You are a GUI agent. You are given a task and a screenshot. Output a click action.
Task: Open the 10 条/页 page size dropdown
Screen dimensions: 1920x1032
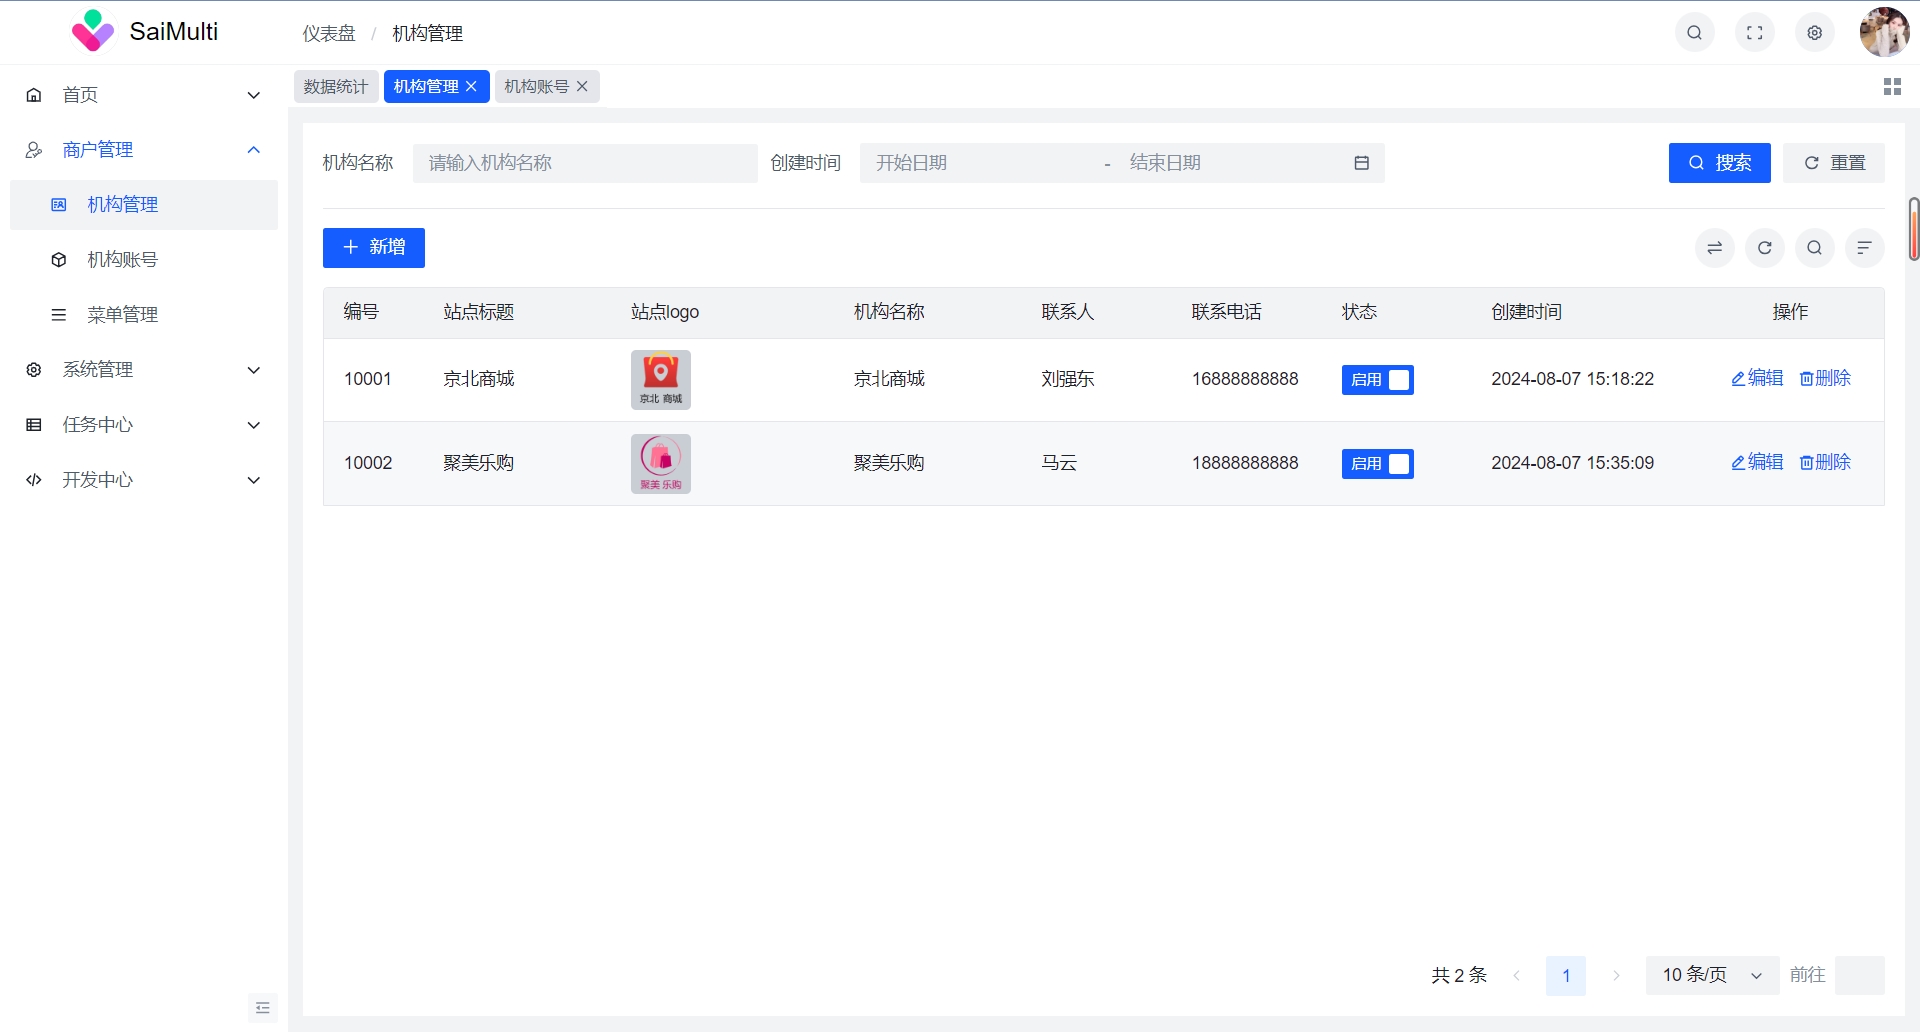pyautogui.click(x=1711, y=975)
